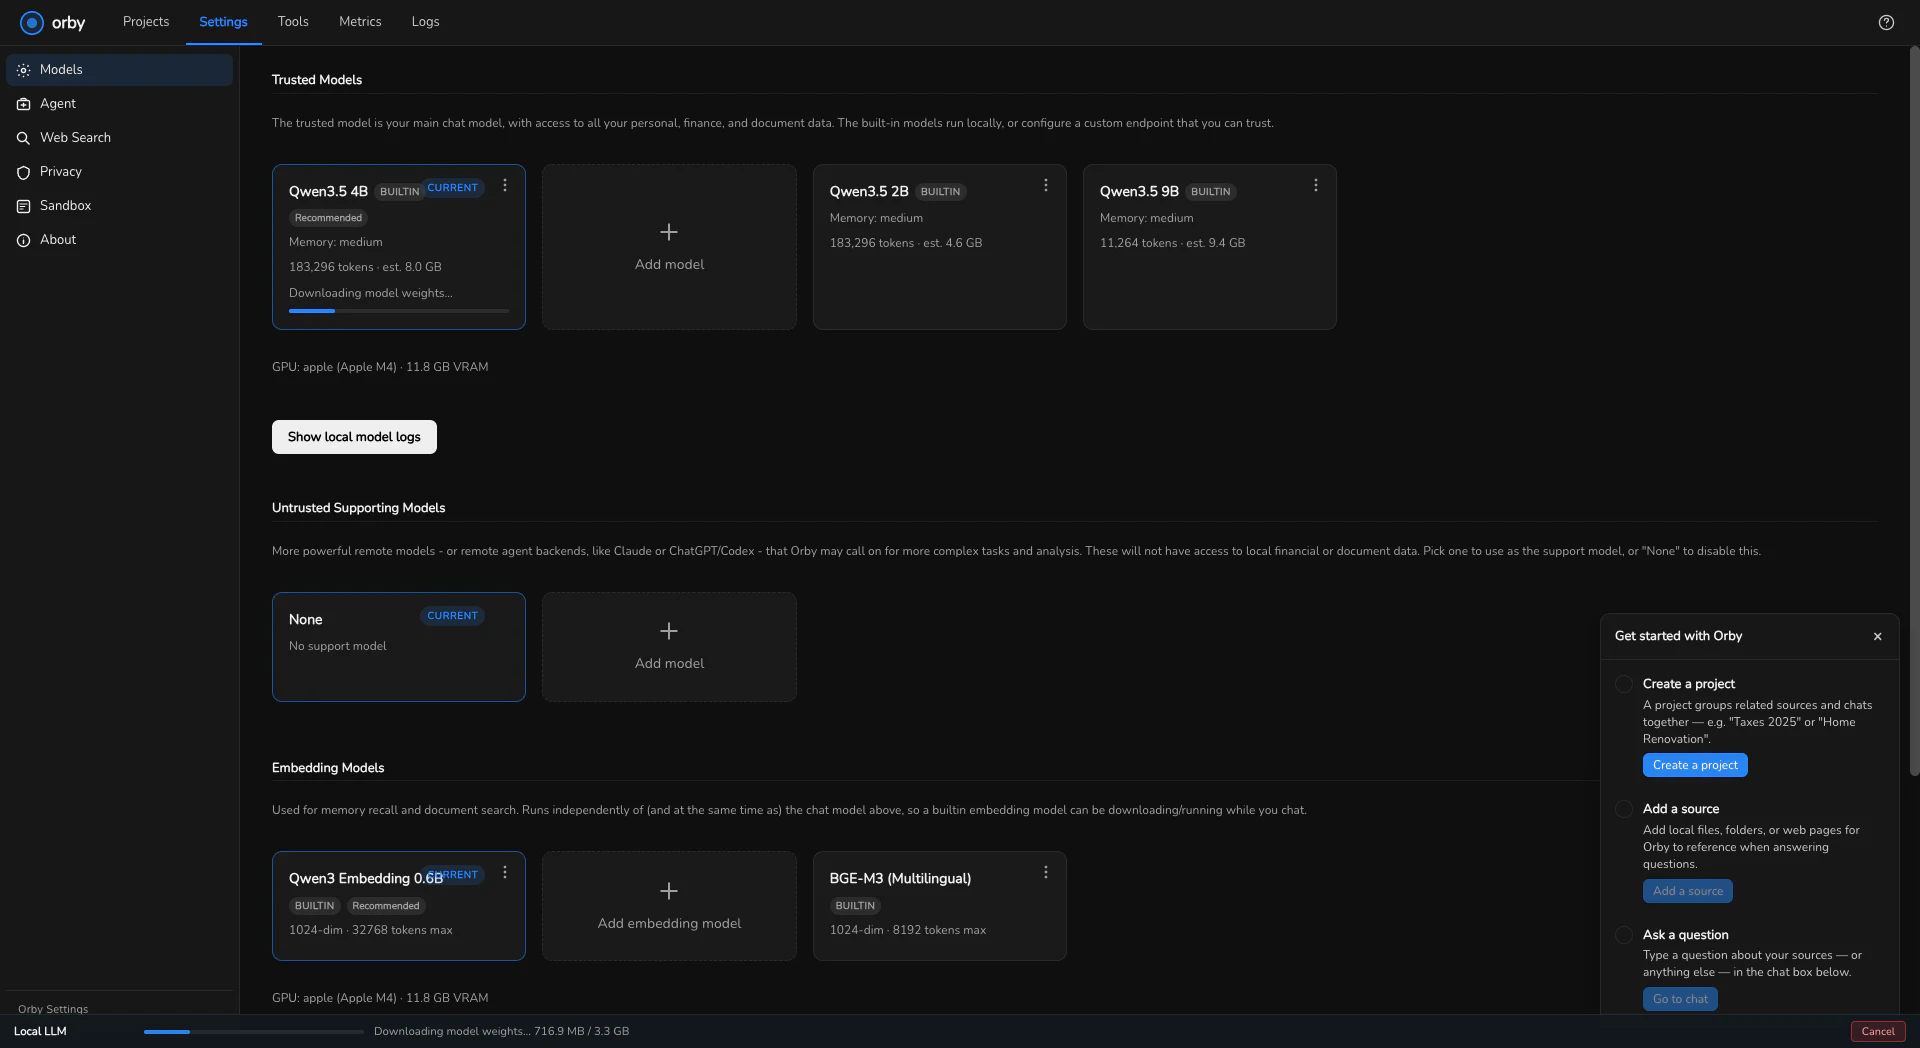Click BUILTIN badge on BGE-M3 card
Image resolution: width=1920 pixels, height=1048 pixels.
pyautogui.click(x=855, y=906)
